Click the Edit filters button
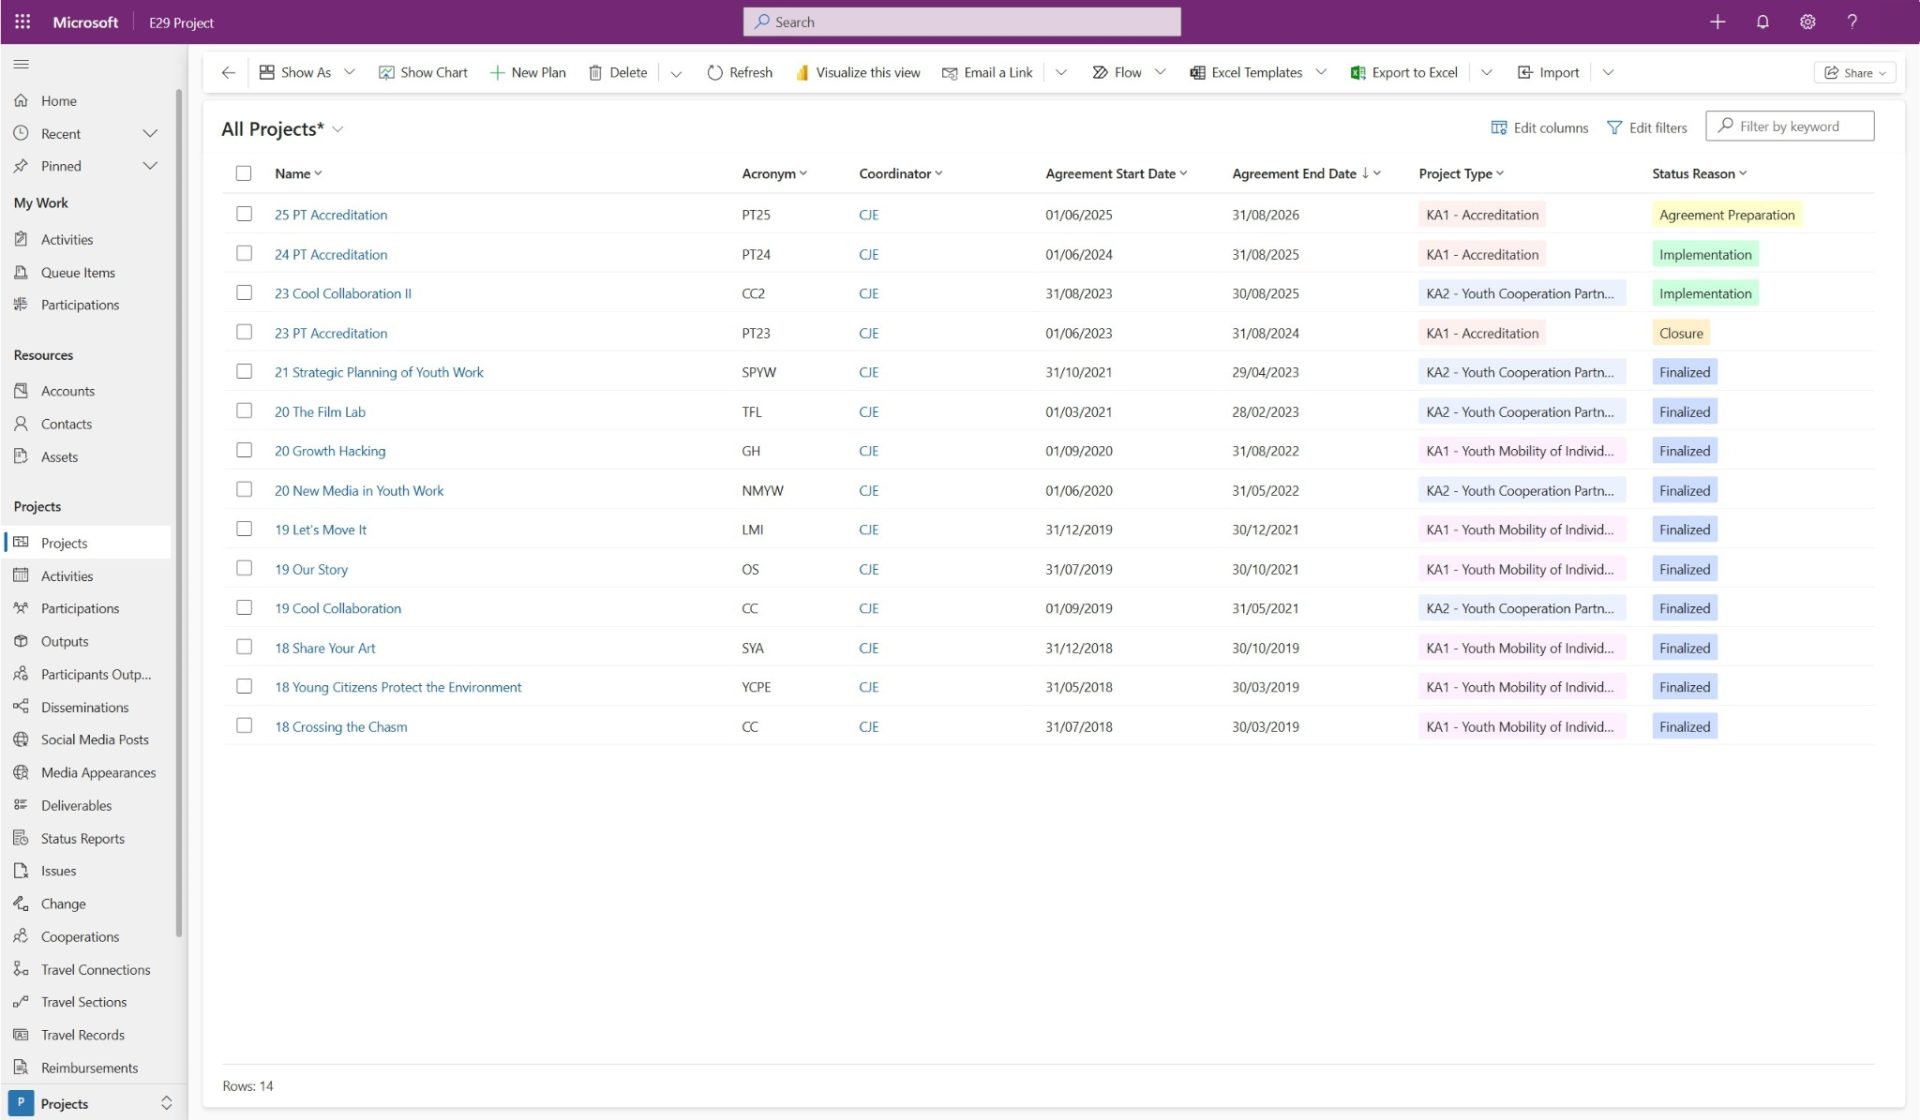The width and height of the screenshot is (1920, 1120). pos(1646,127)
